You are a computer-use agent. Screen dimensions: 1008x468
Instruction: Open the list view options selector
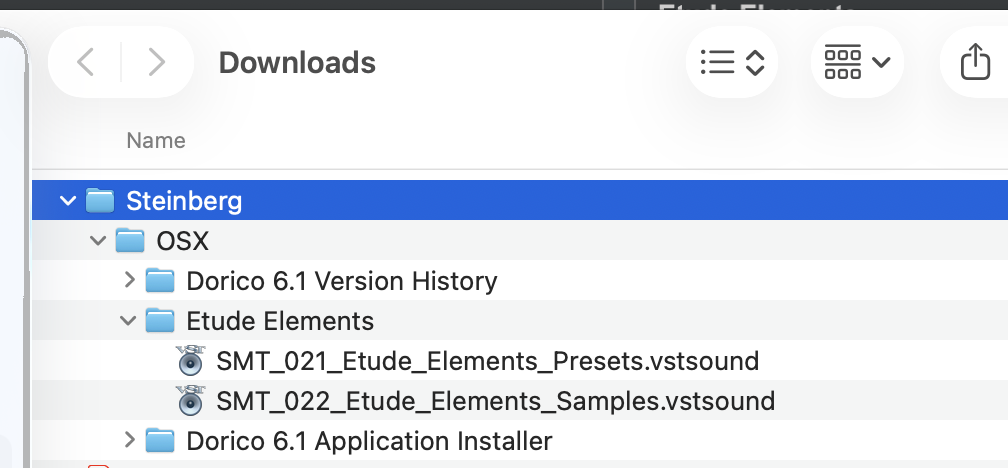click(x=732, y=63)
